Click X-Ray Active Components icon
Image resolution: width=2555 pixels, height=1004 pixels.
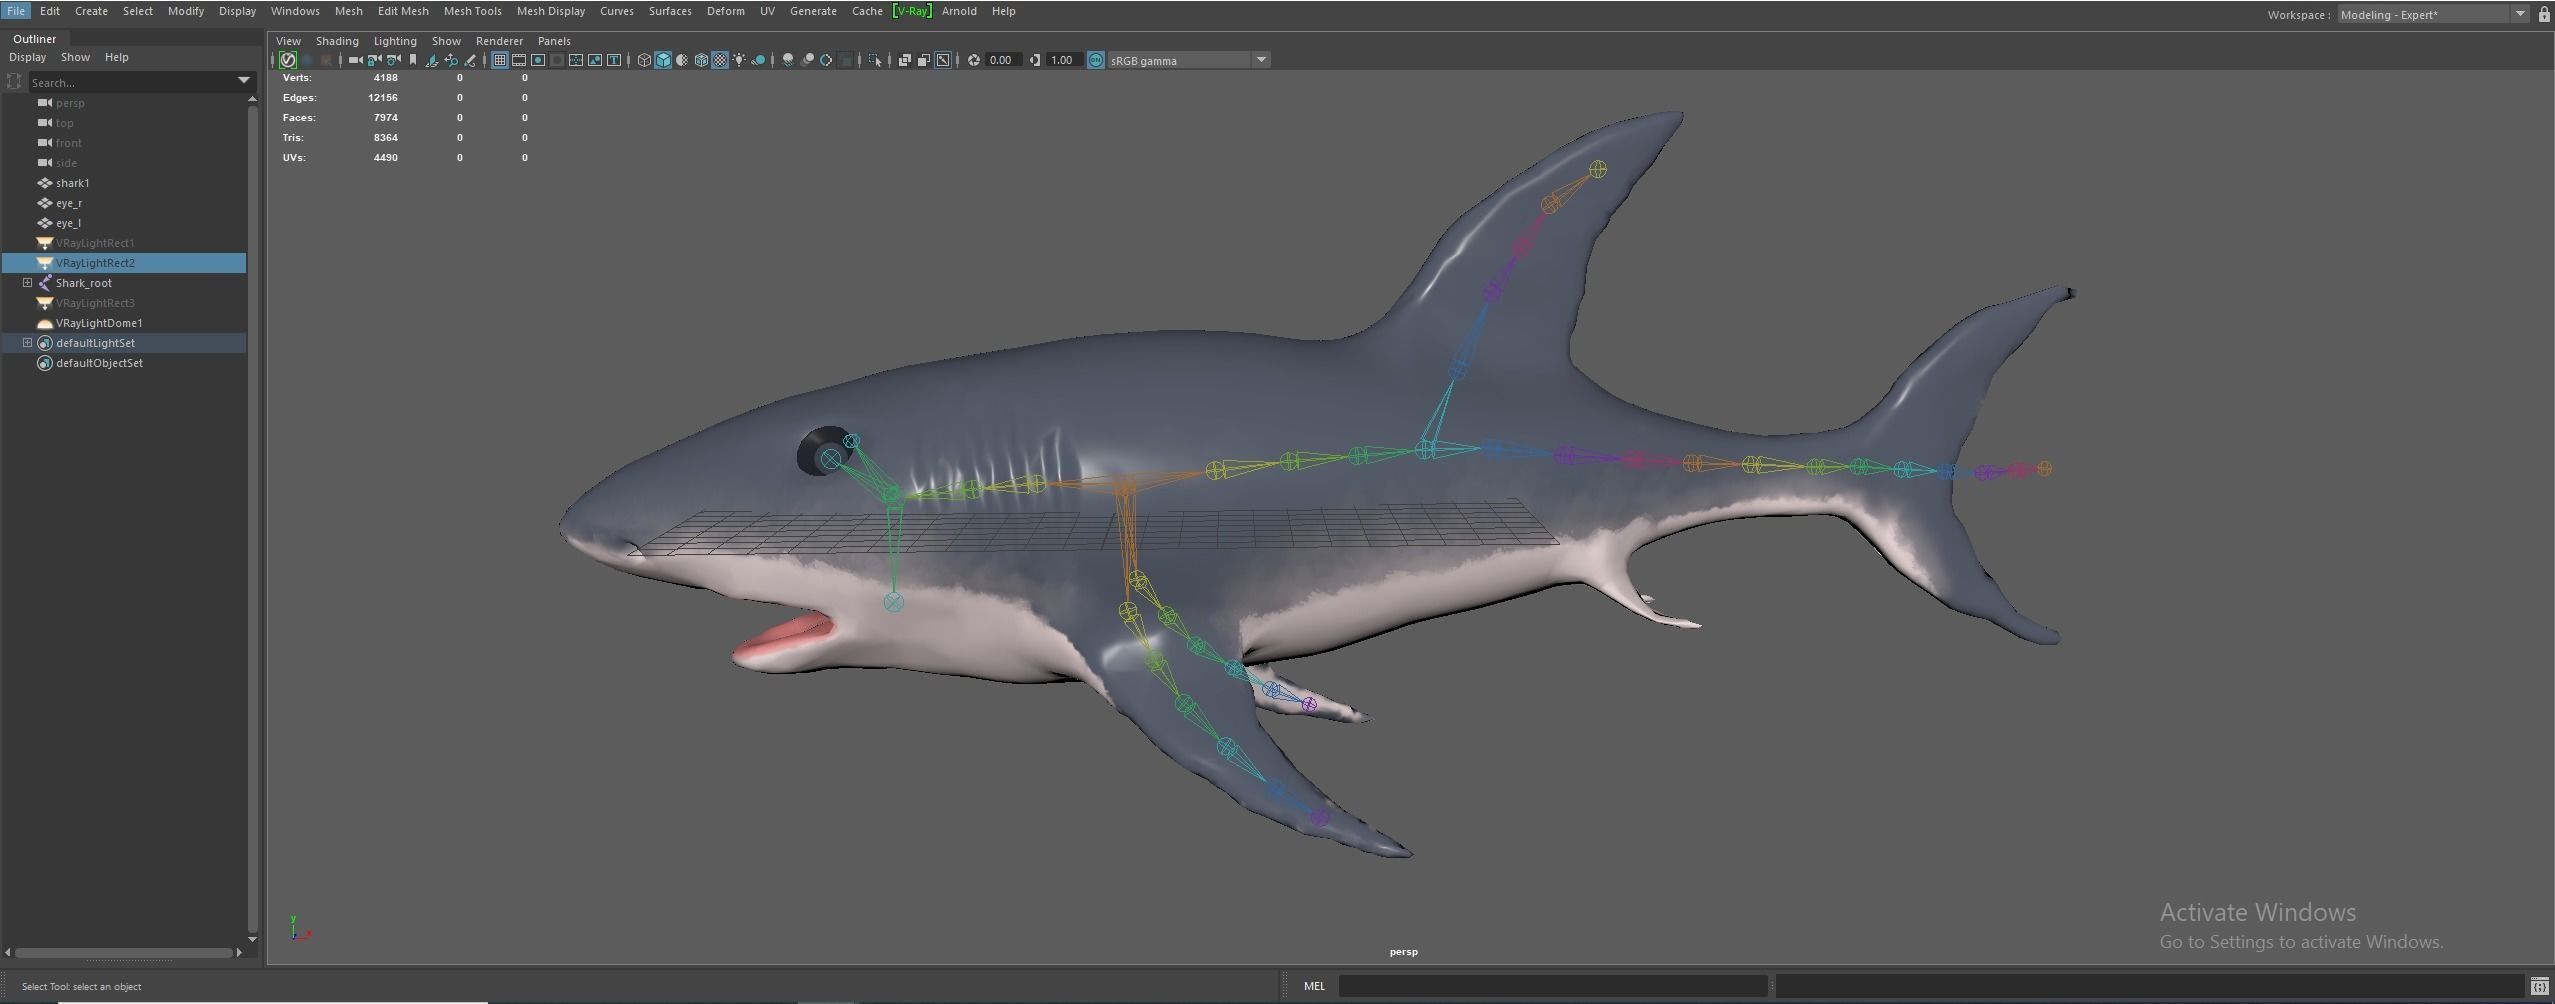coord(924,60)
